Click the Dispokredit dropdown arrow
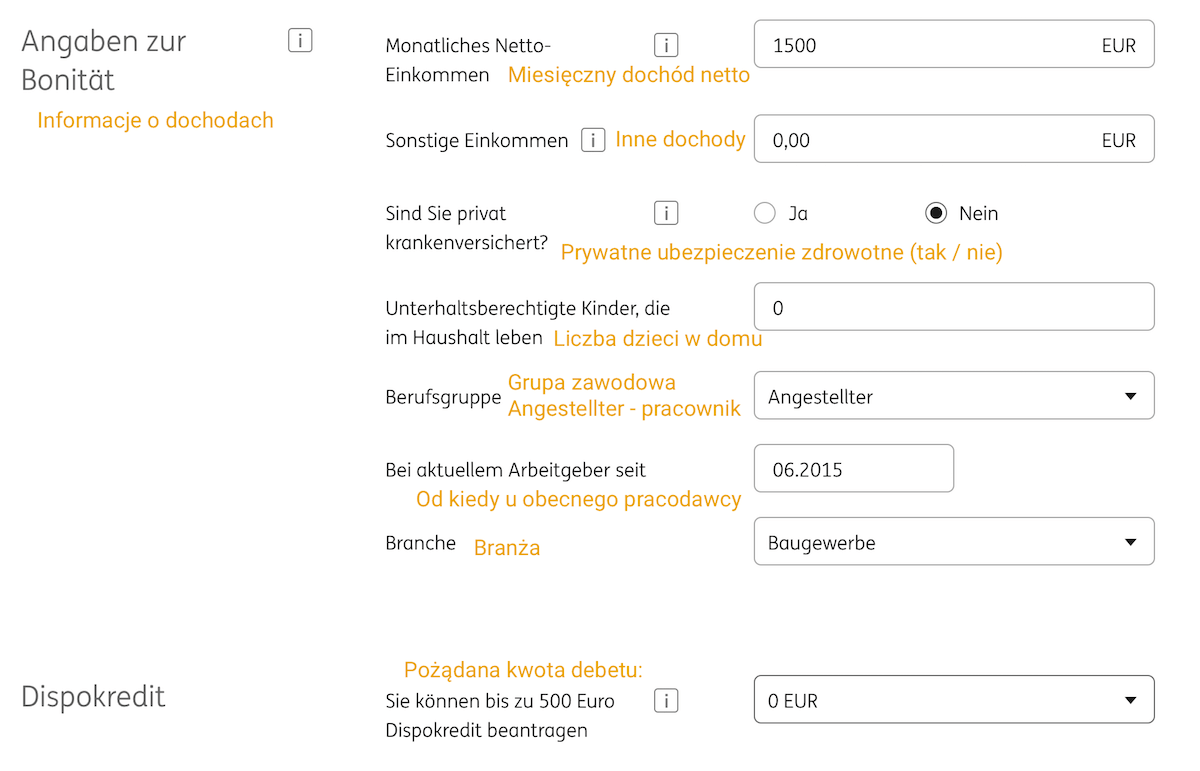 click(1131, 701)
